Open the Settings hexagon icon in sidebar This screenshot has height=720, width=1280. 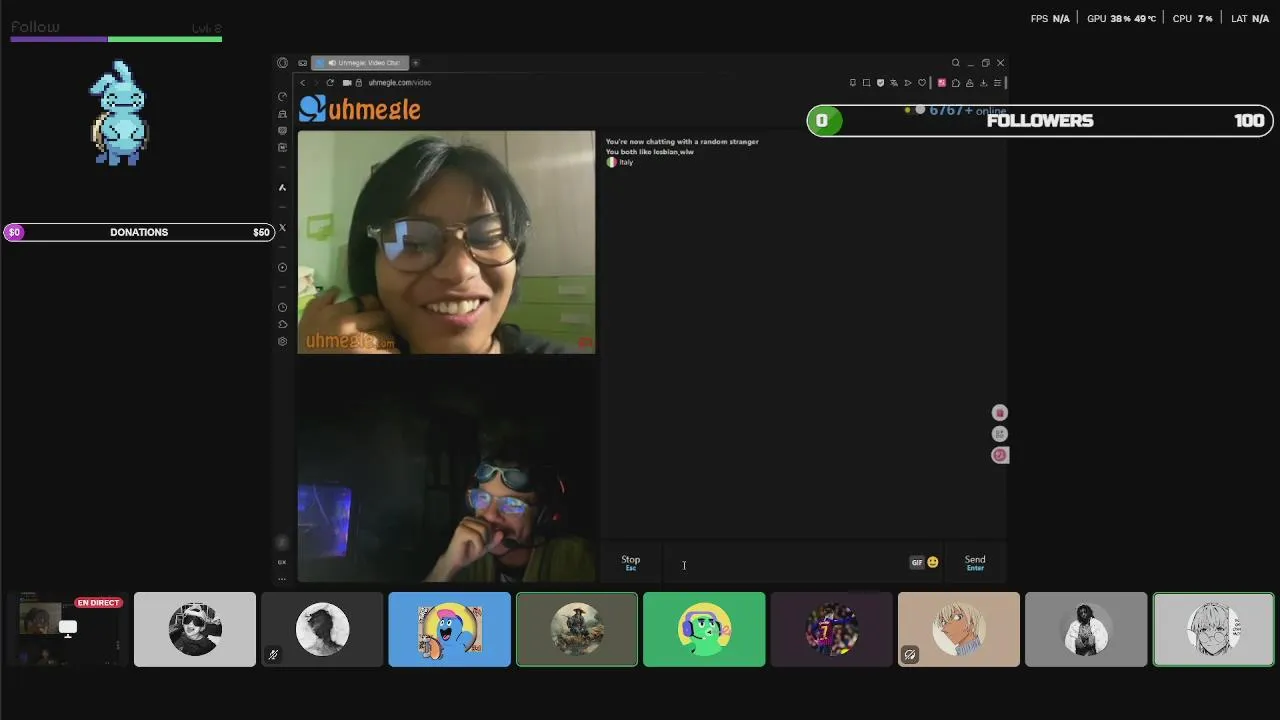[x=282, y=341]
